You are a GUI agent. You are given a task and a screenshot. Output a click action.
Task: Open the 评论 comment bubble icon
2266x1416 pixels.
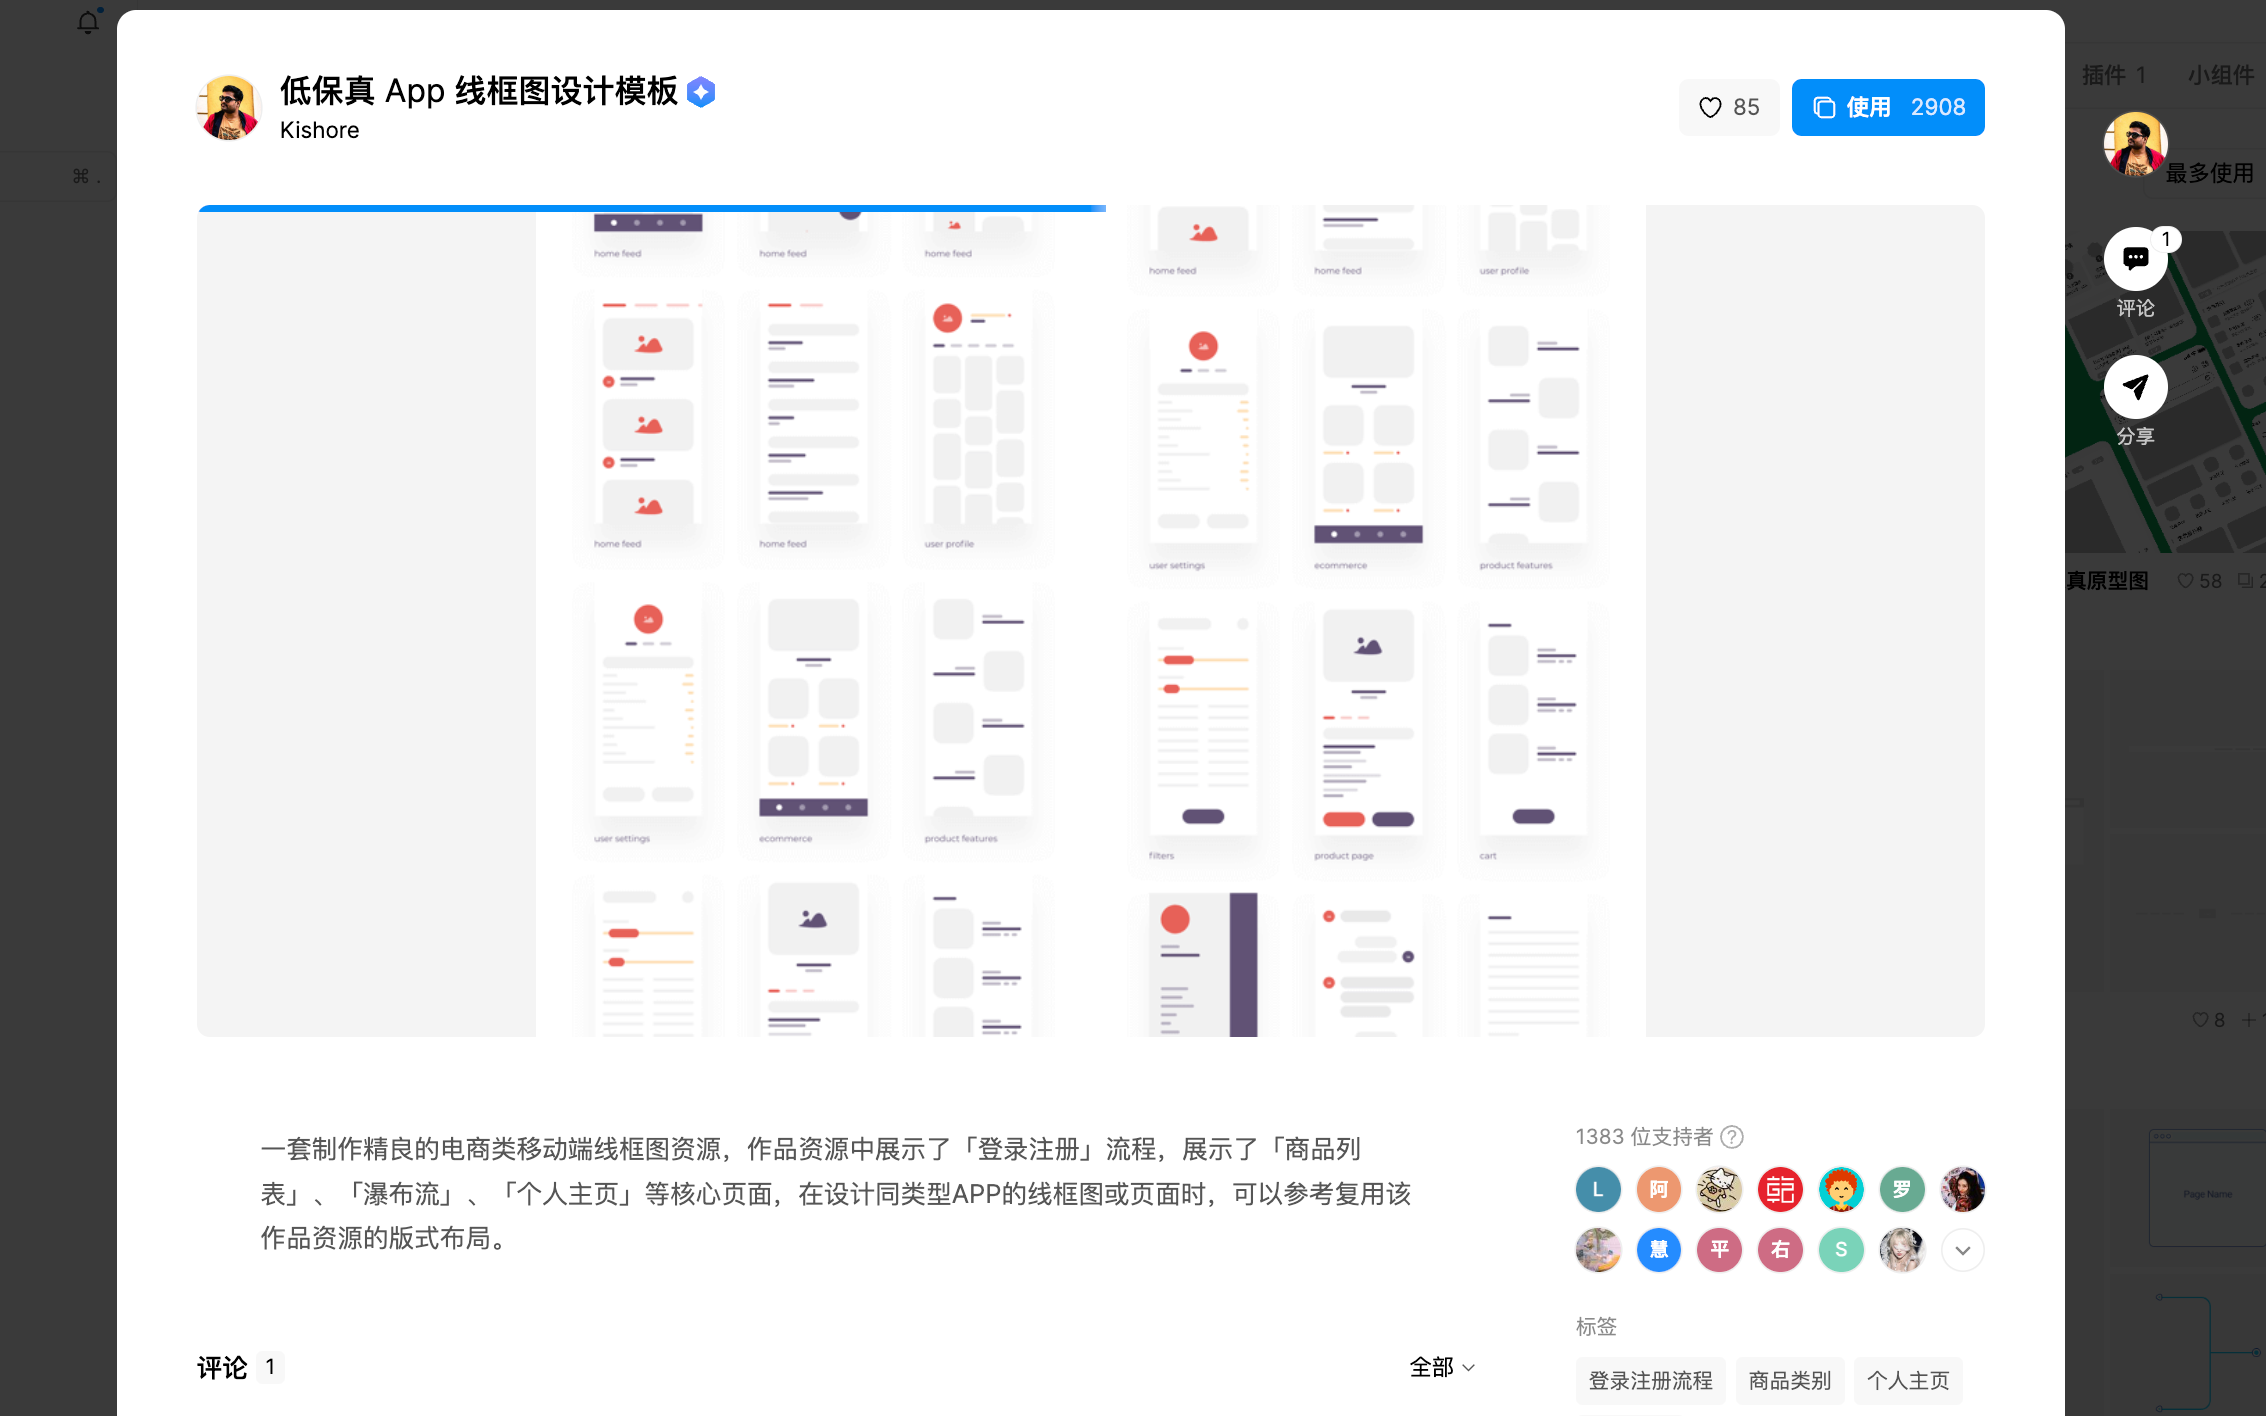(x=2135, y=259)
